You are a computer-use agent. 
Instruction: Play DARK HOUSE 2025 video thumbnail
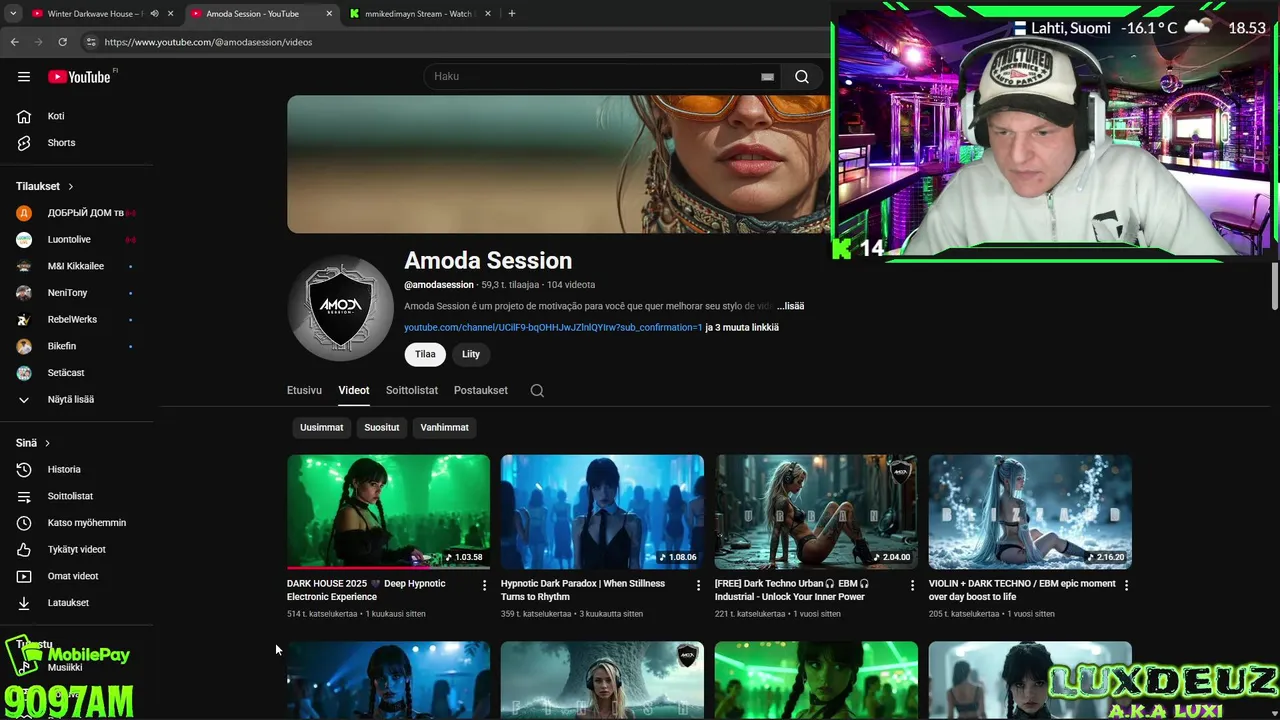tap(388, 512)
